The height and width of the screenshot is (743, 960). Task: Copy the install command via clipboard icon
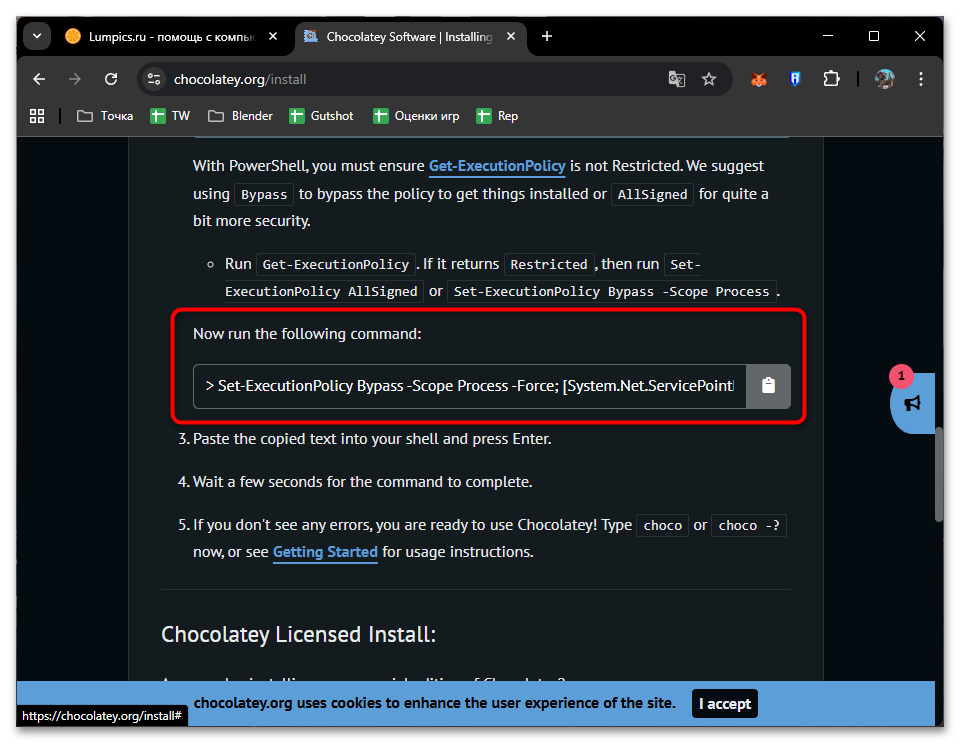(768, 386)
